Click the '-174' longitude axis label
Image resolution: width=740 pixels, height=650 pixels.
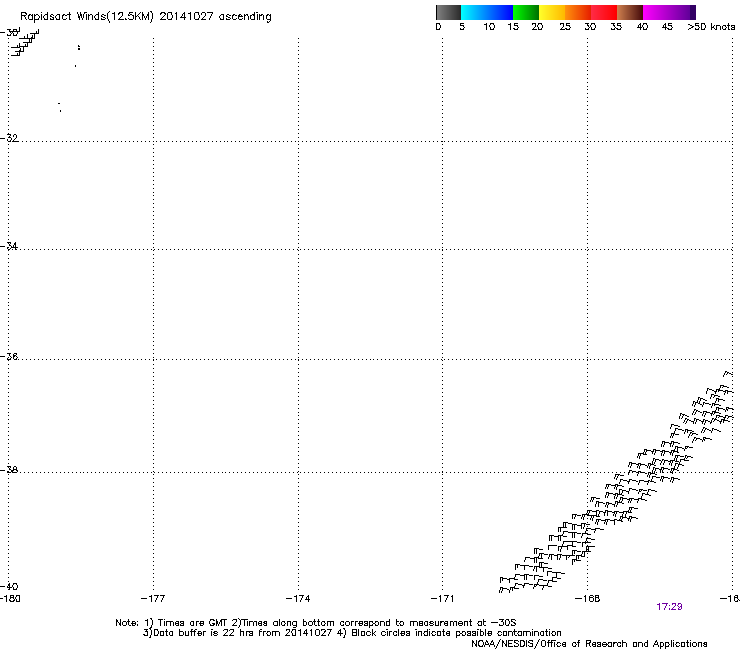pos(298,599)
